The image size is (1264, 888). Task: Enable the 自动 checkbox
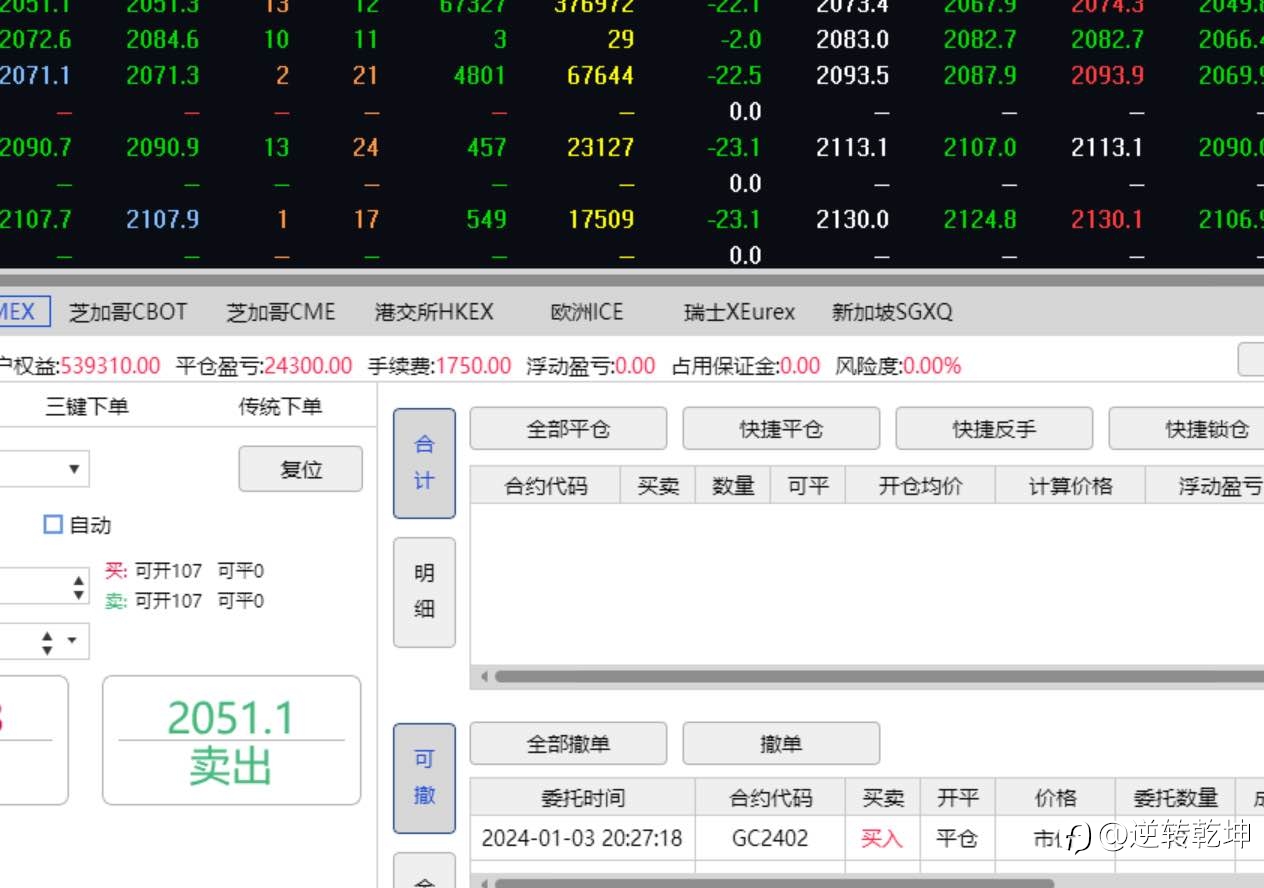[x=53, y=524]
